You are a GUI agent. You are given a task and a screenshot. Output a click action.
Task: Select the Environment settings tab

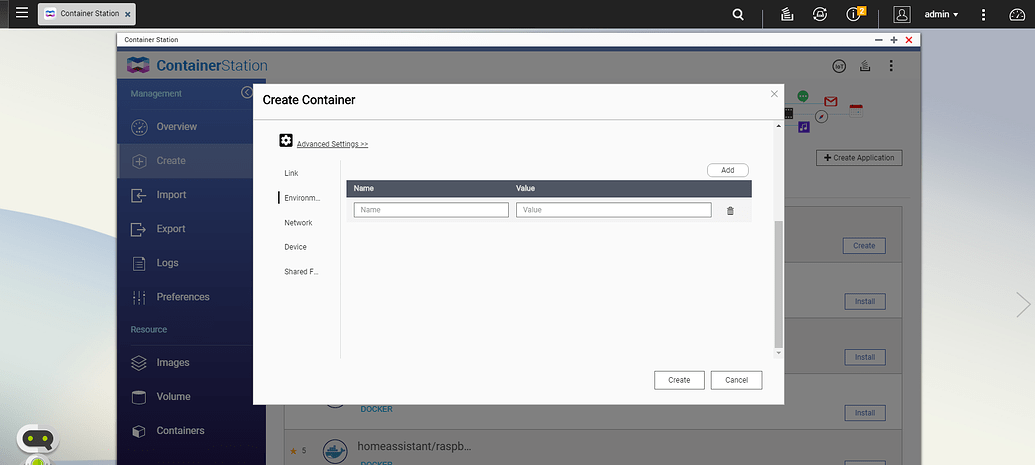302,198
